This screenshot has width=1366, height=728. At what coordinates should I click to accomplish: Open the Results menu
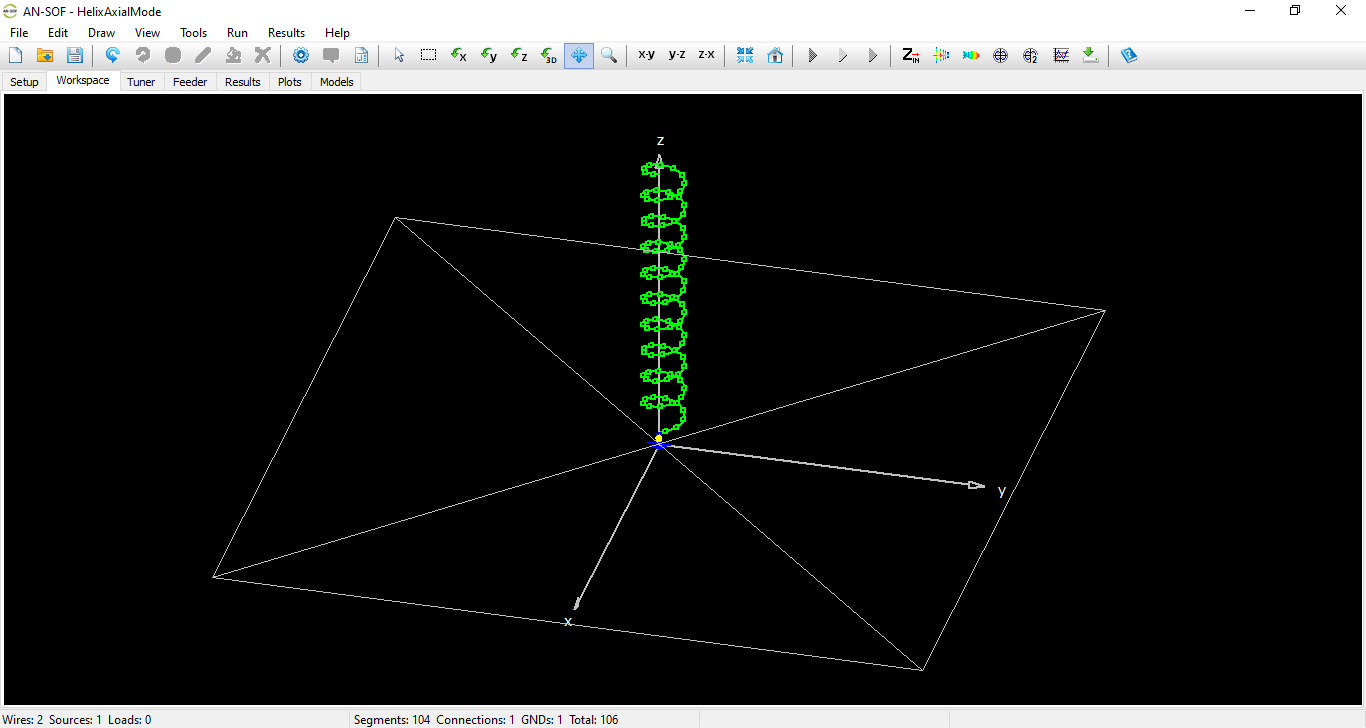pyautogui.click(x=286, y=33)
